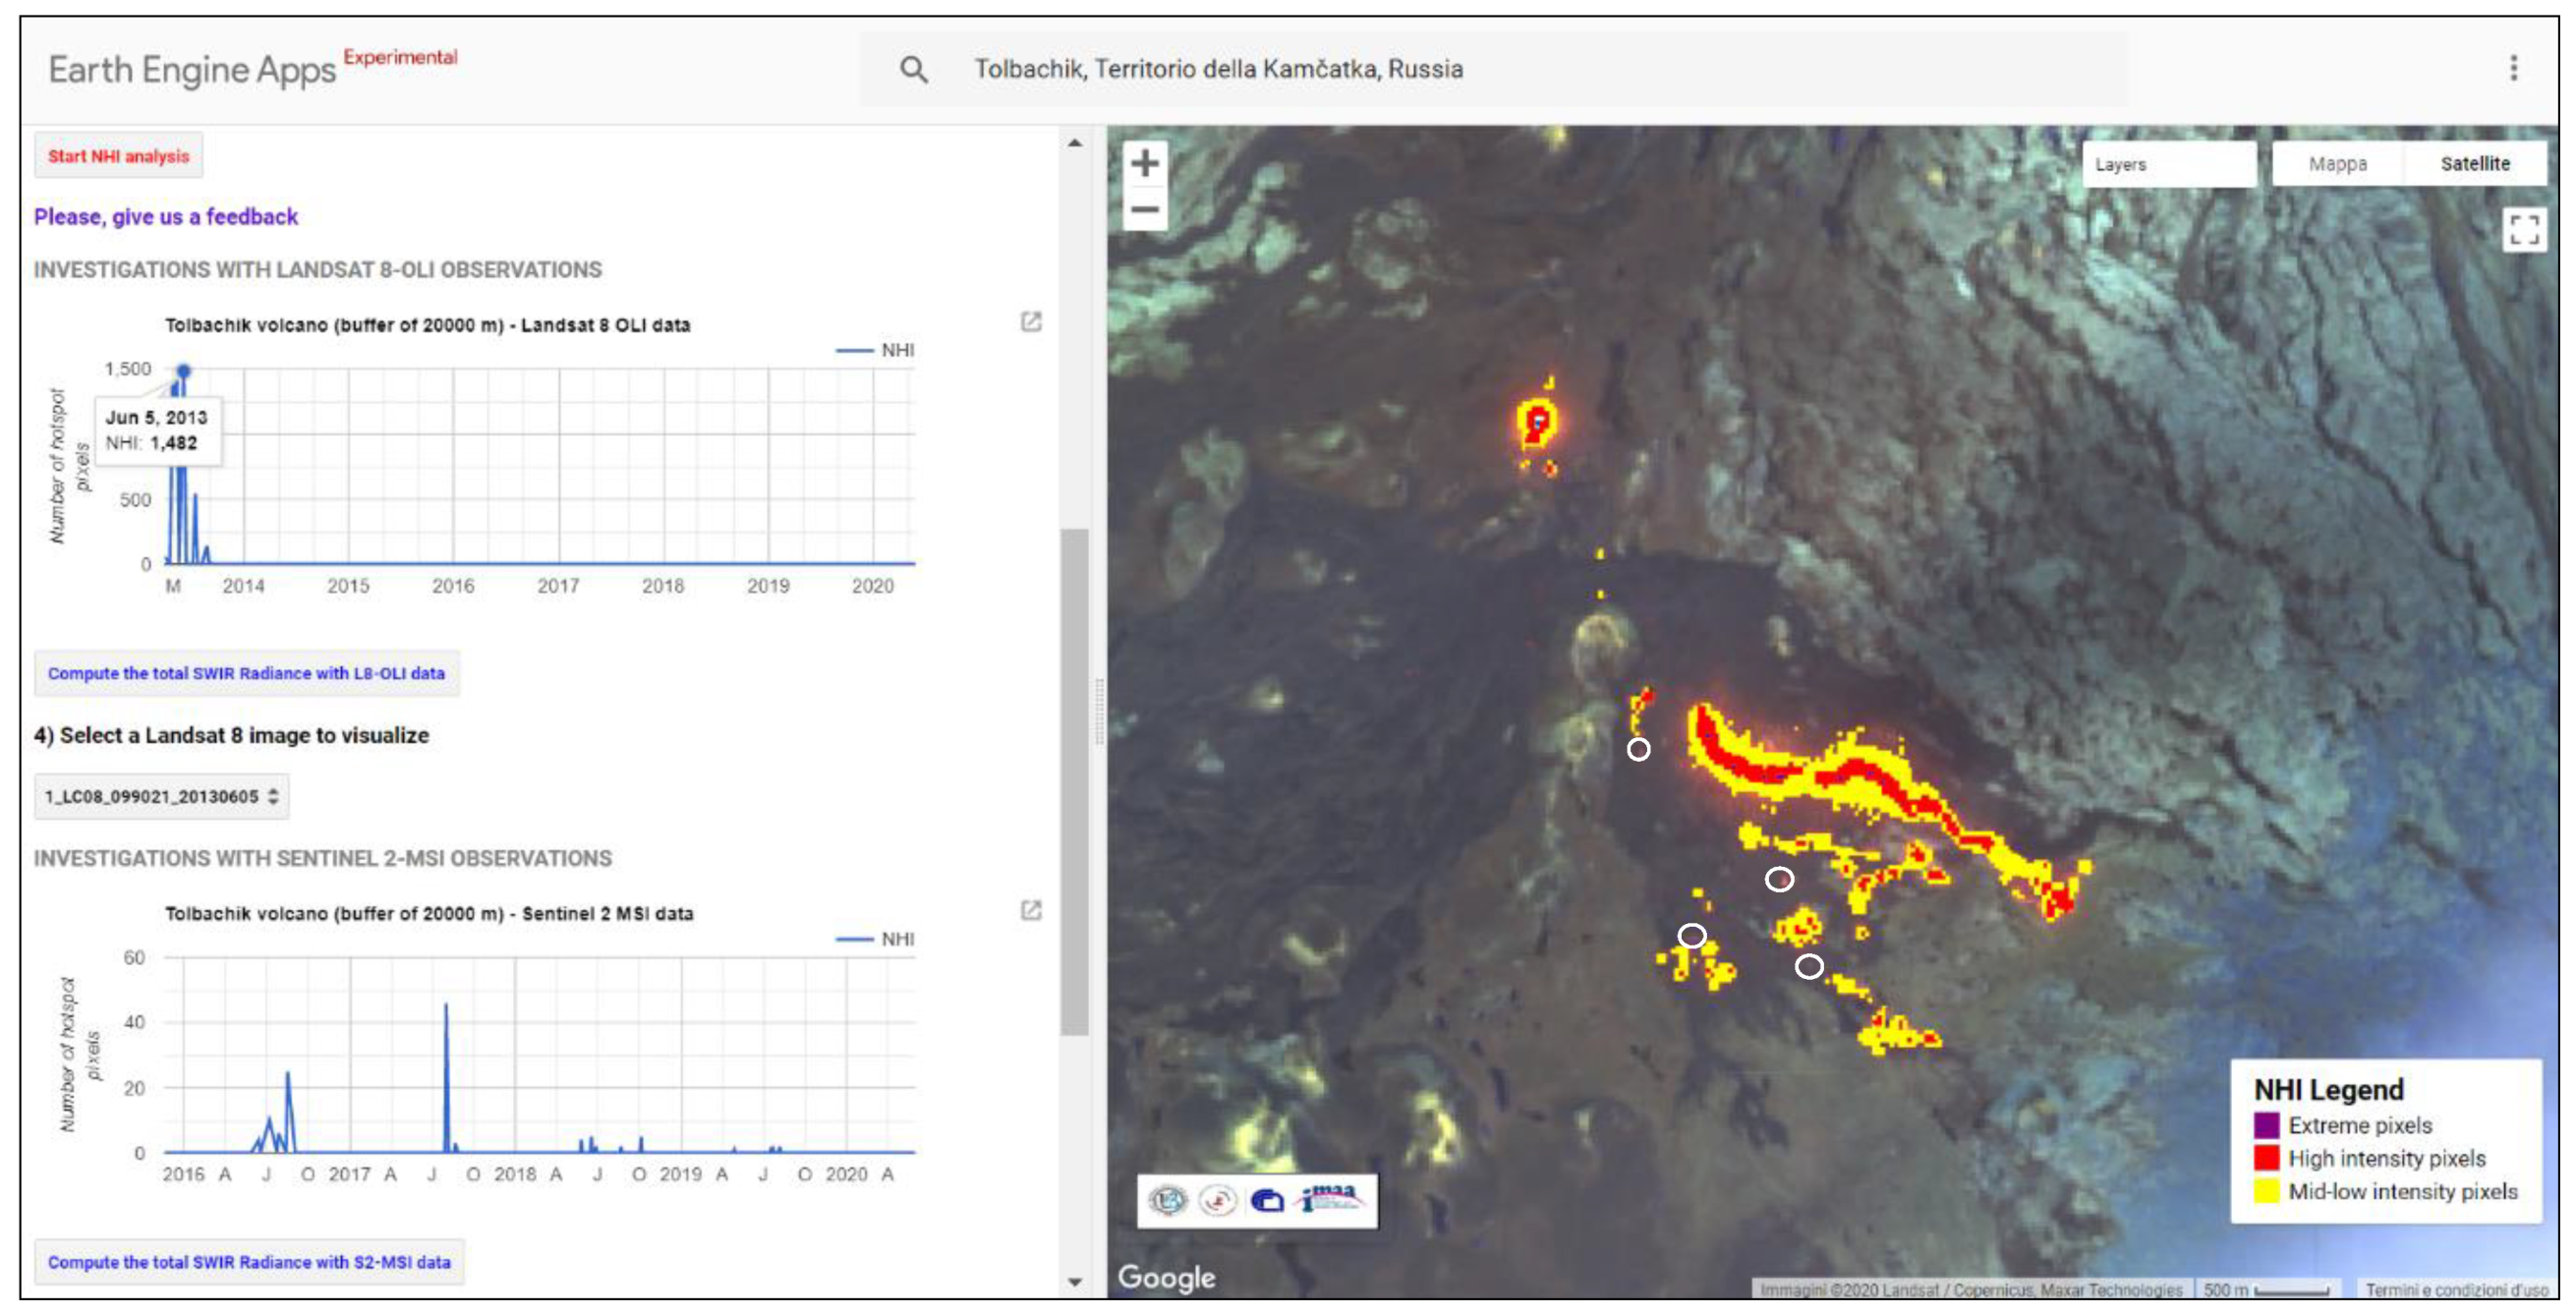
Task: Click the Google logo on the map
Action: pyautogui.click(x=1166, y=1277)
